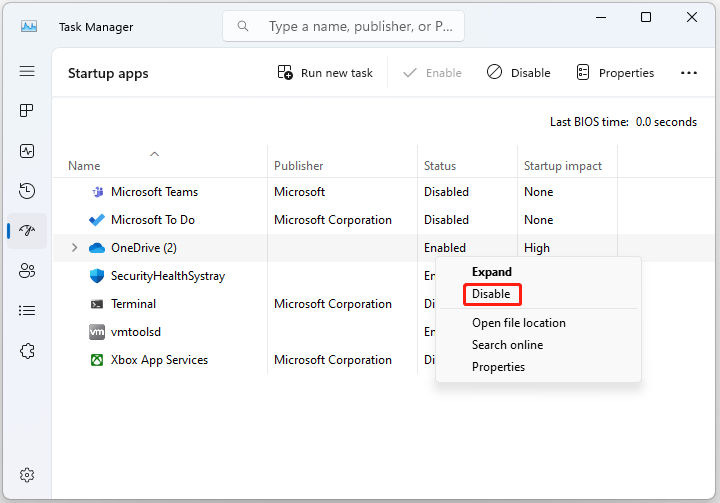Click the Xbox App Services icon
720x503 pixels.
97,360
